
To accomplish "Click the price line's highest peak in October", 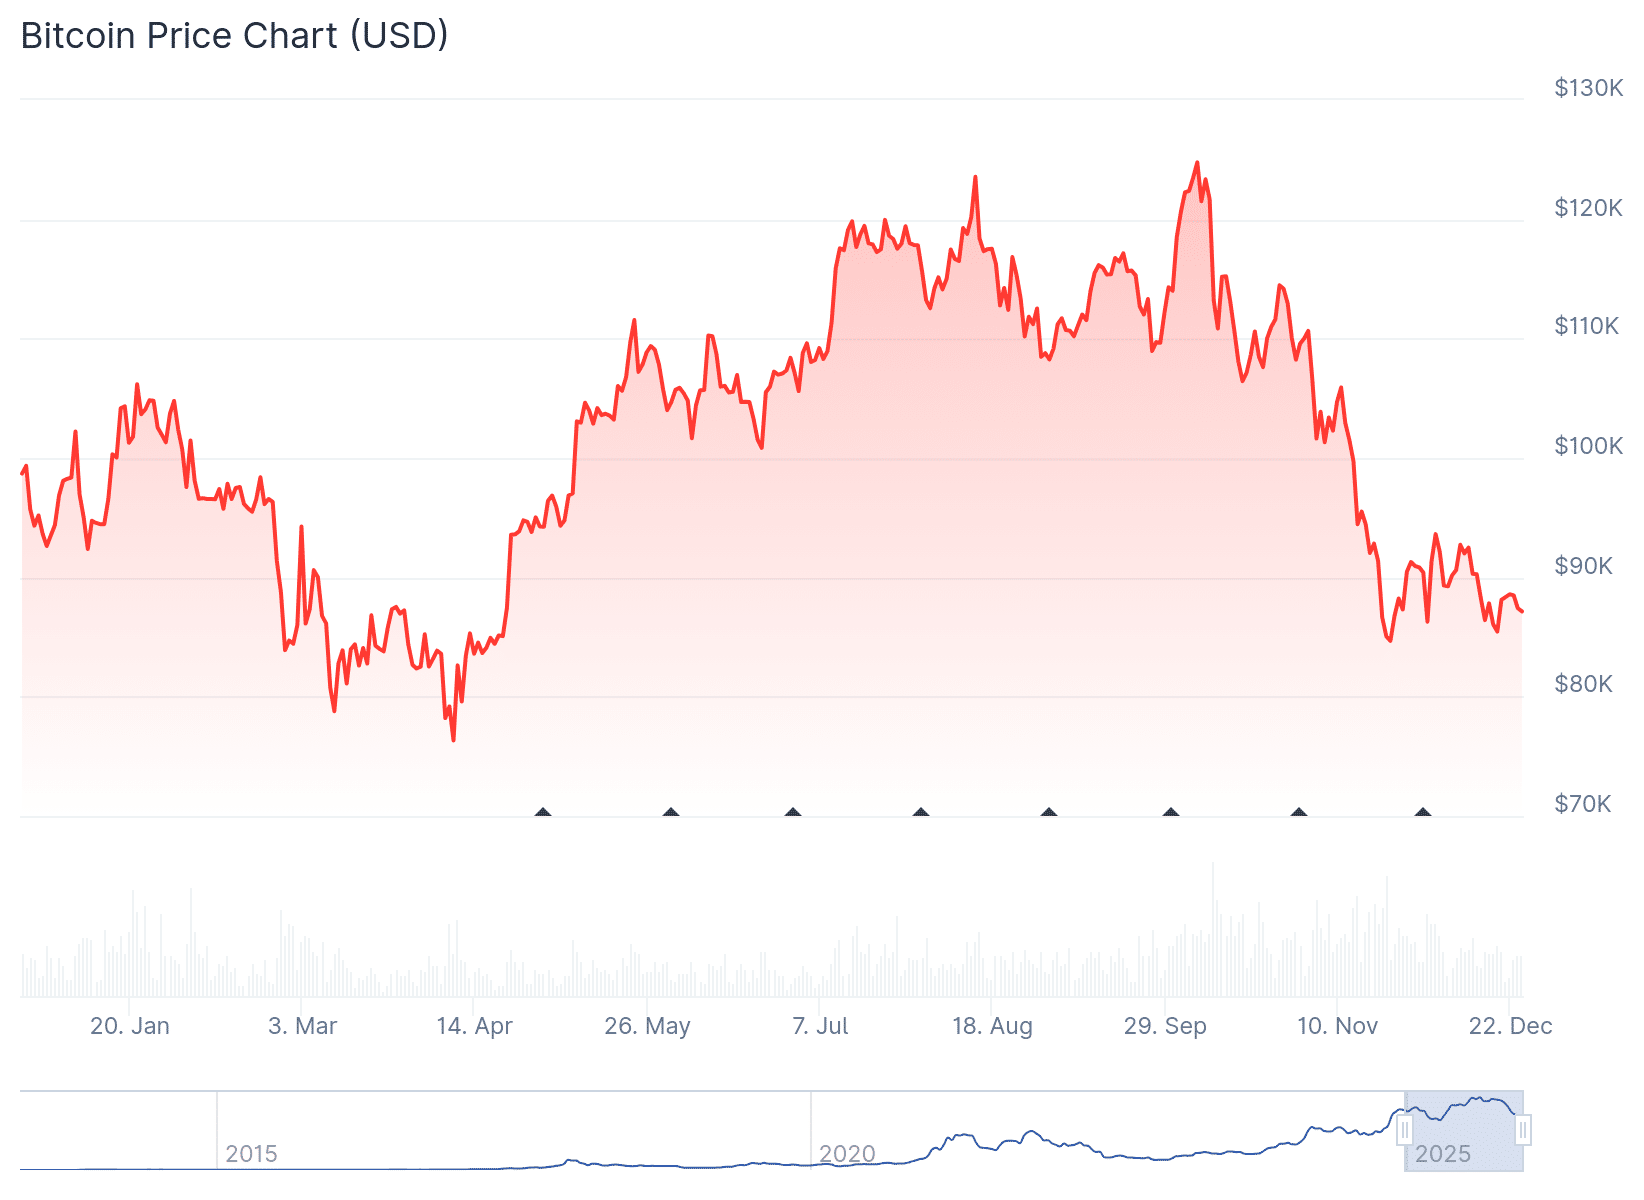I will point(1197,163).
